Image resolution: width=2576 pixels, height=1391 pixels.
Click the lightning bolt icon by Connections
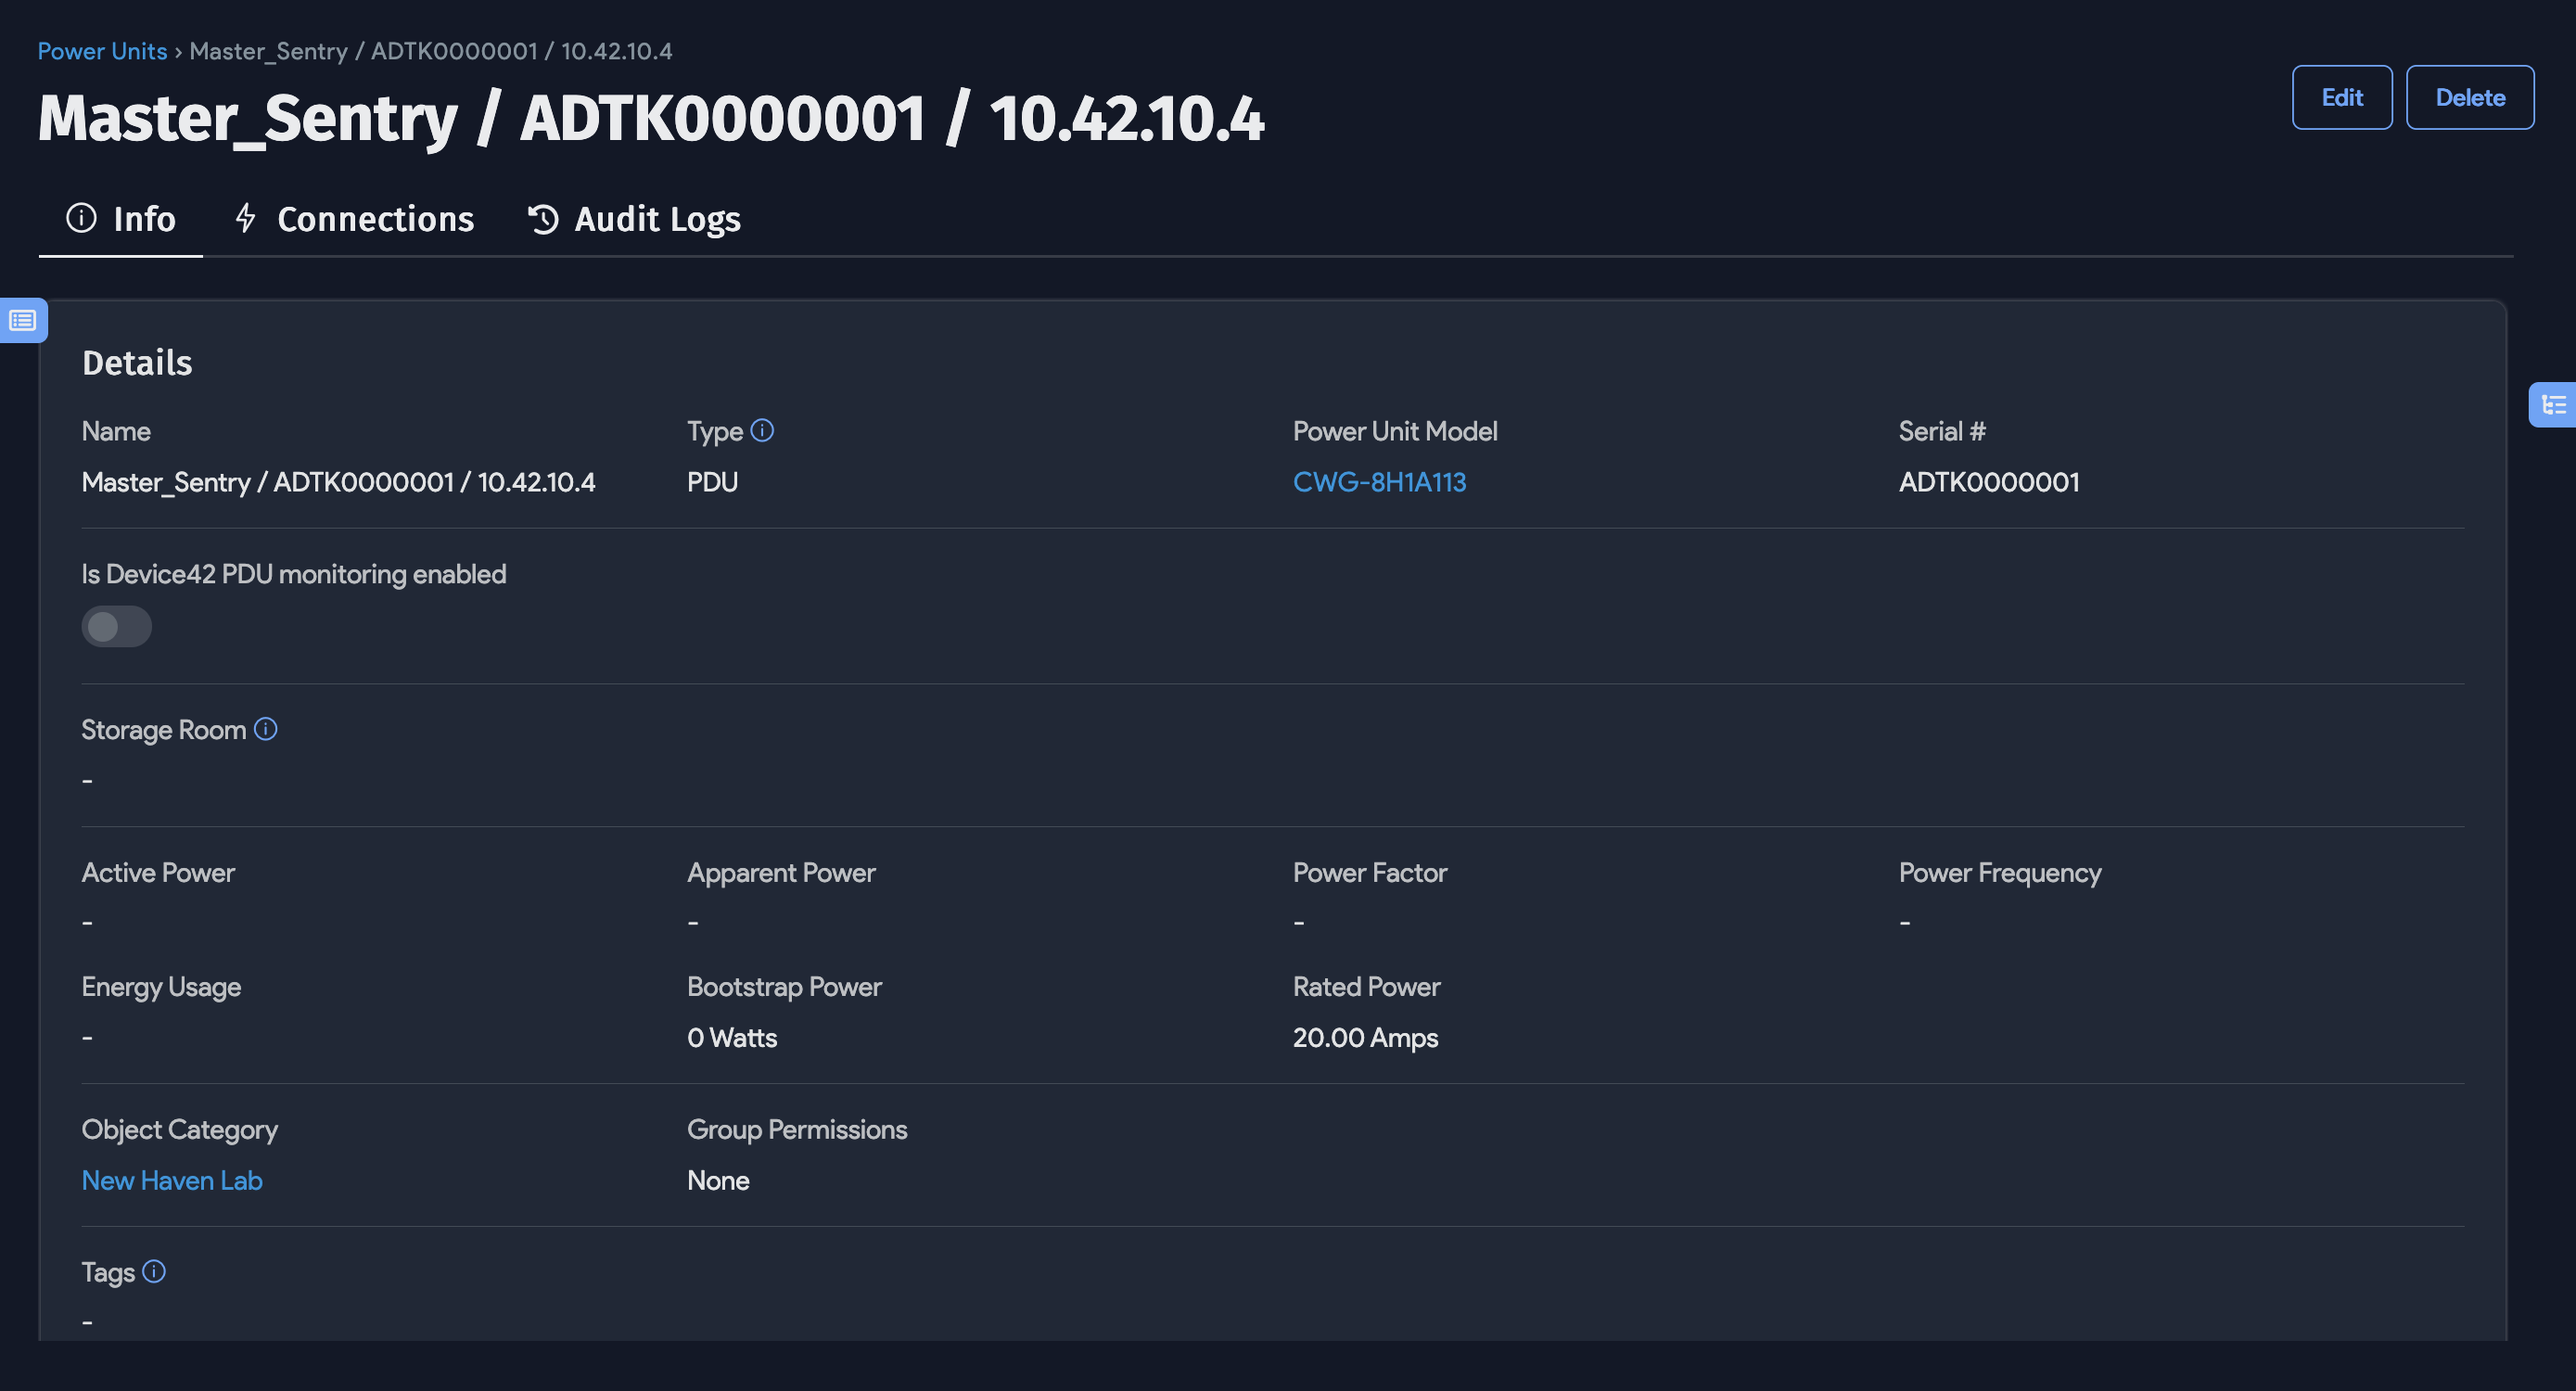pos(246,218)
